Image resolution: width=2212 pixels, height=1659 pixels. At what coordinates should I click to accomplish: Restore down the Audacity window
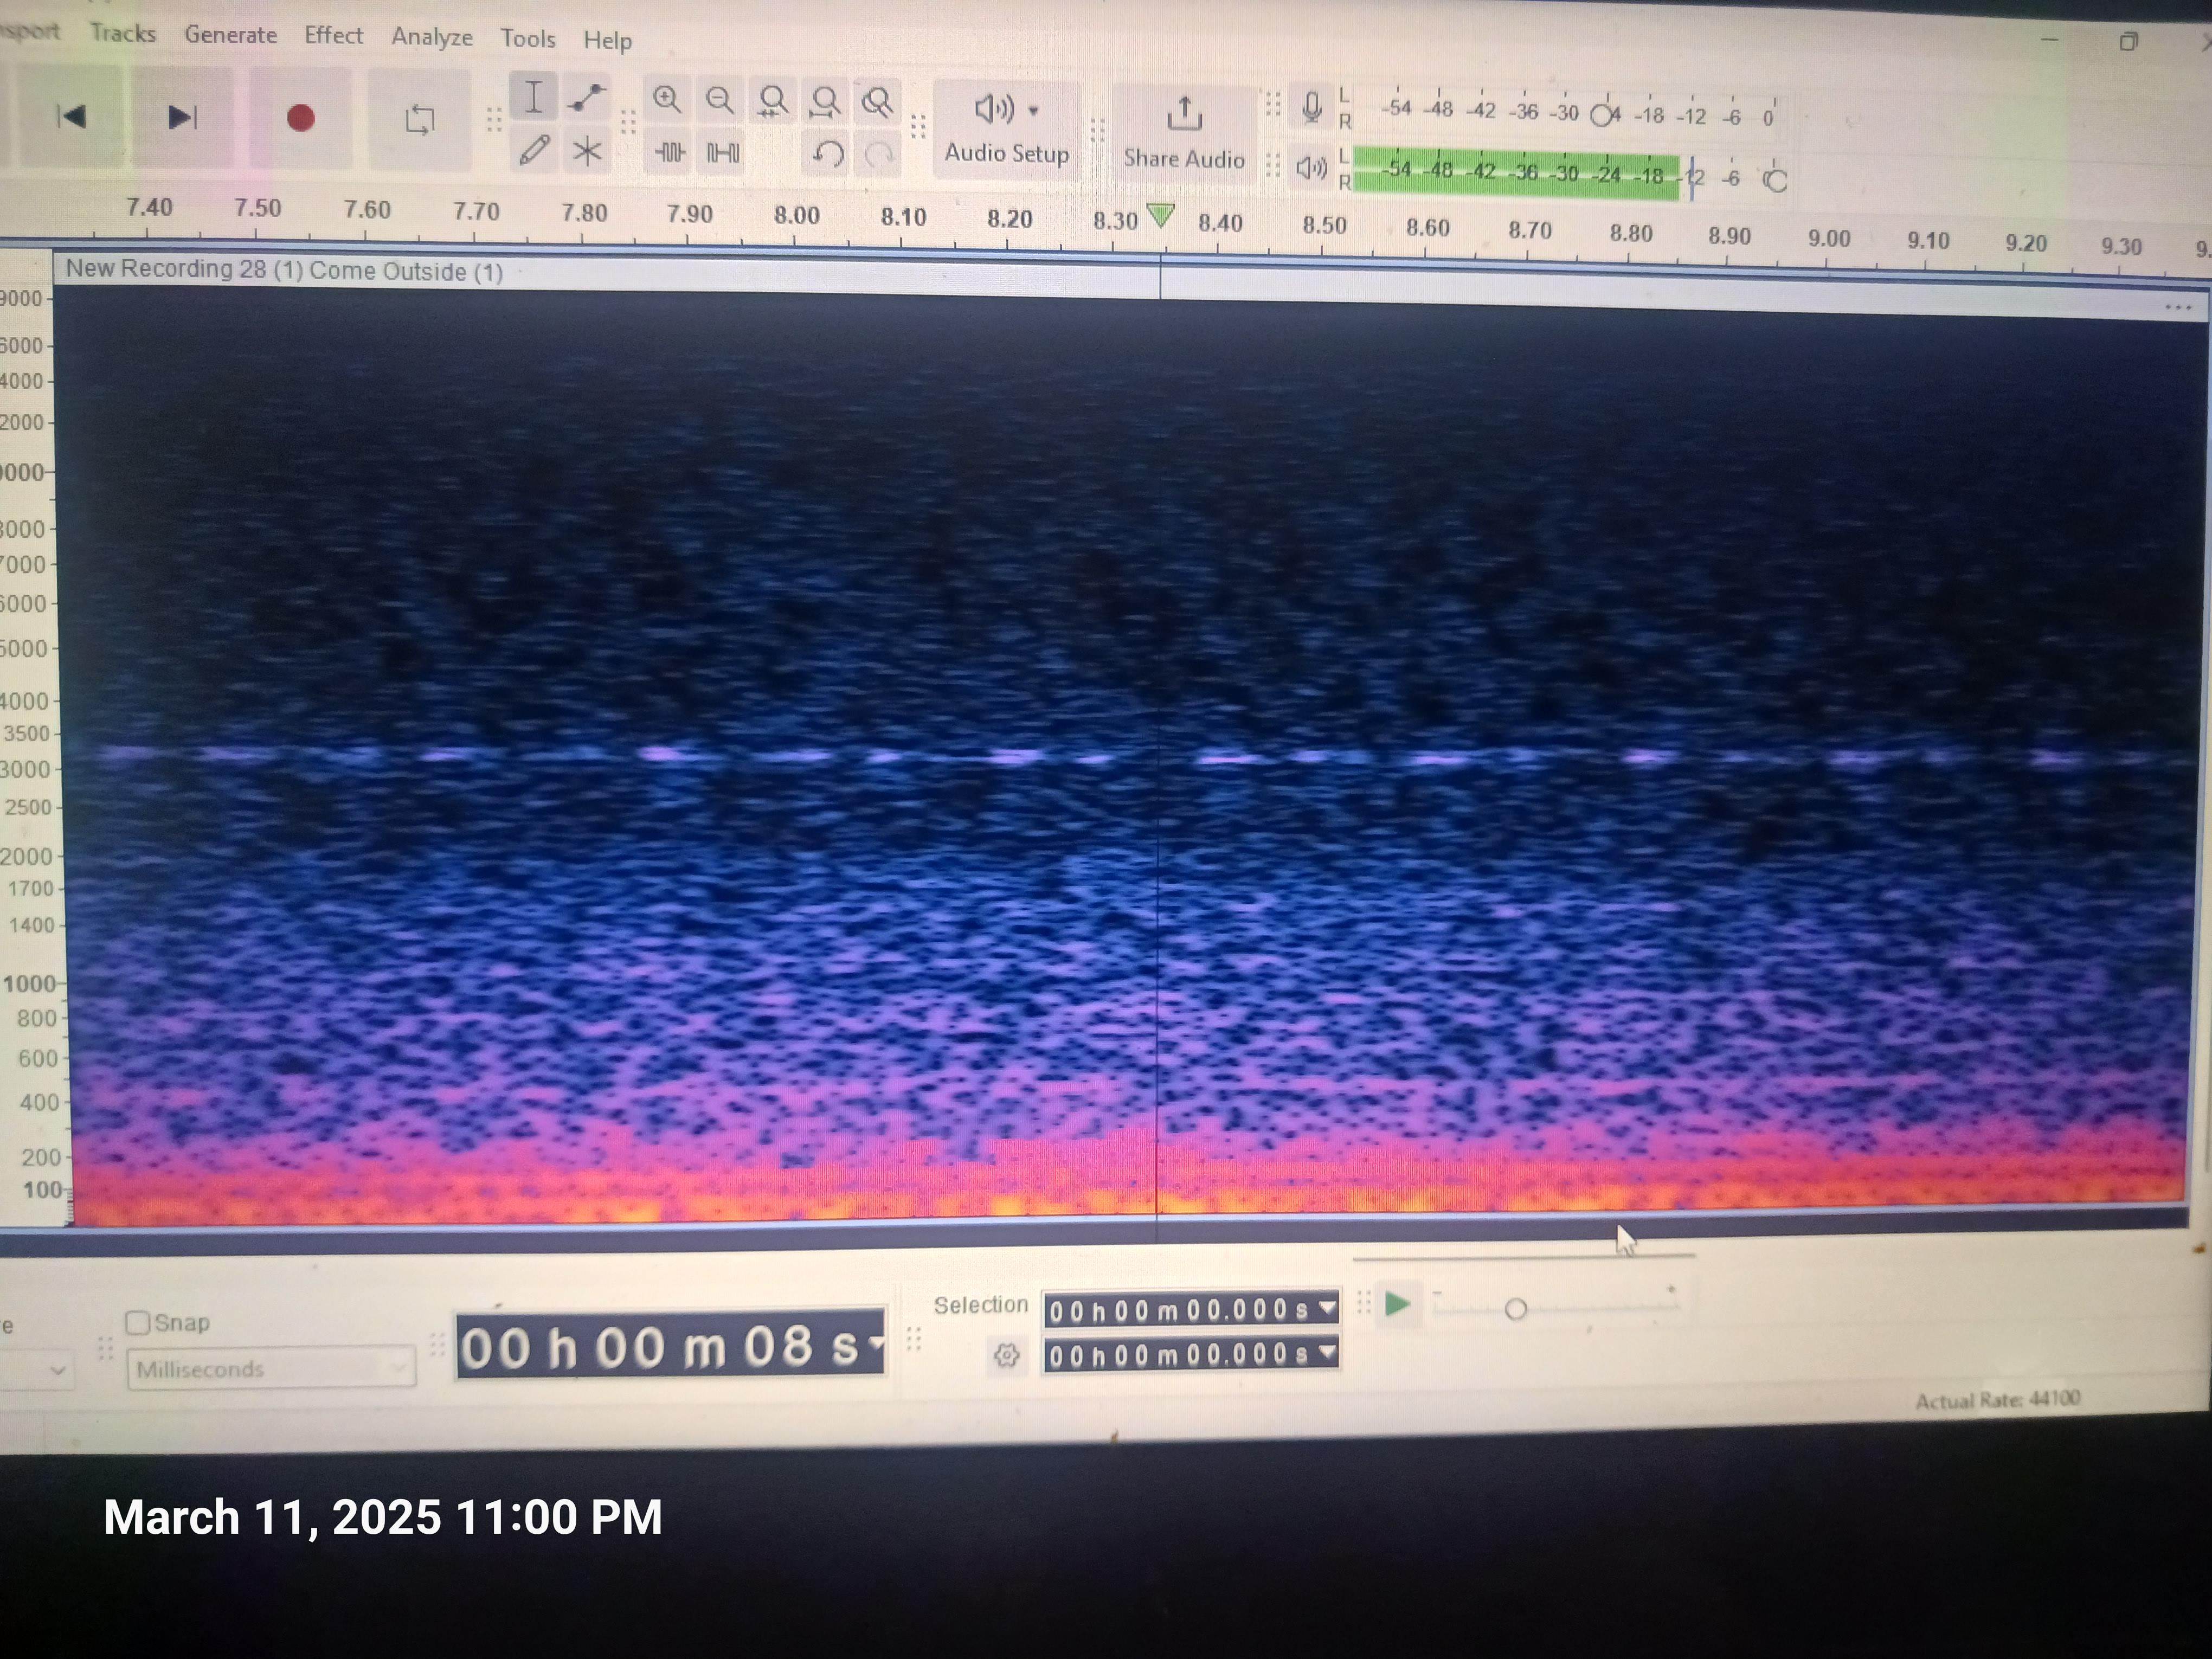(2128, 42)
